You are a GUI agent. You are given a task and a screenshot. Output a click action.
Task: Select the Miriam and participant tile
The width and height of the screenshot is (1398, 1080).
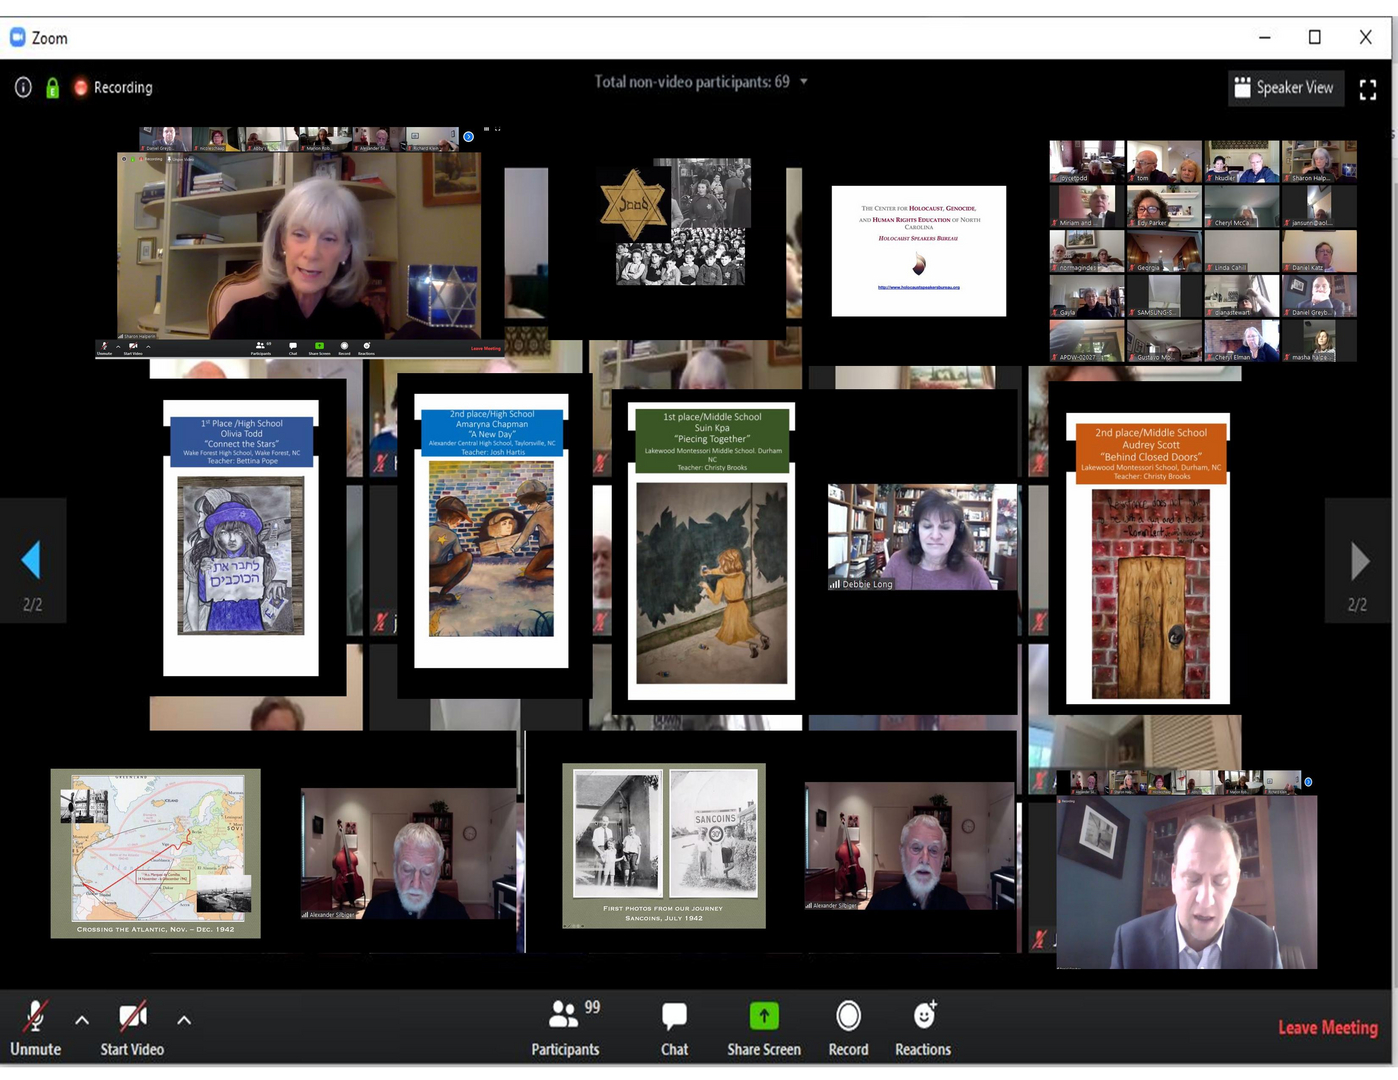[x=1087, y=207]
